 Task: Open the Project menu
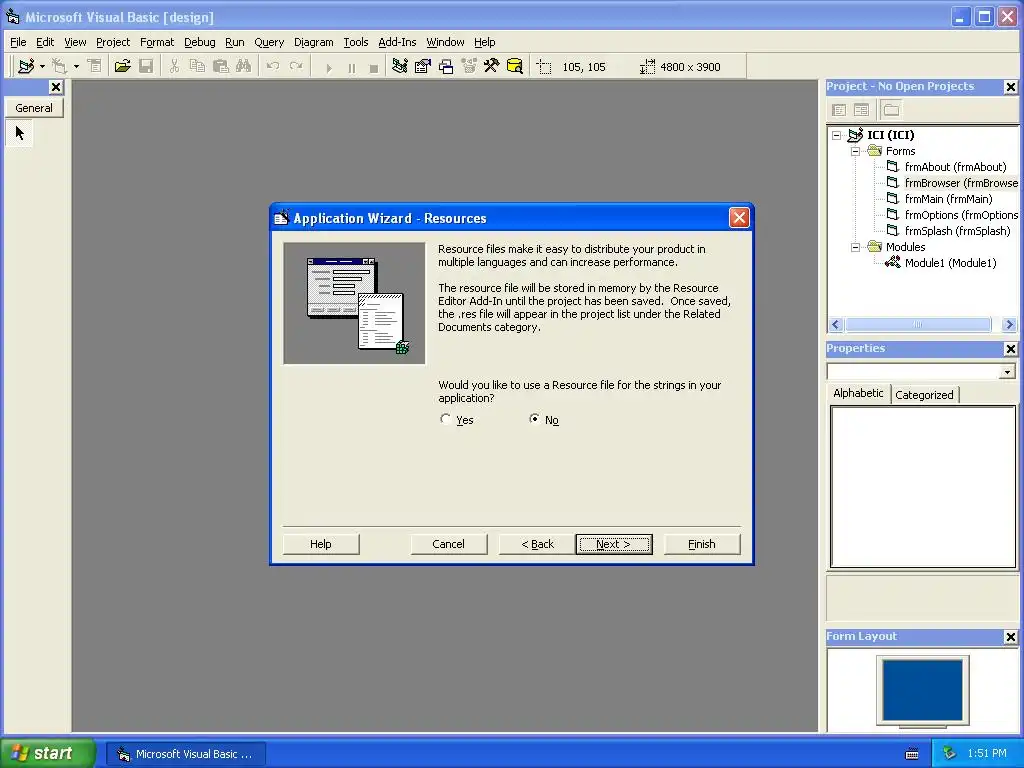coord(112,42)
